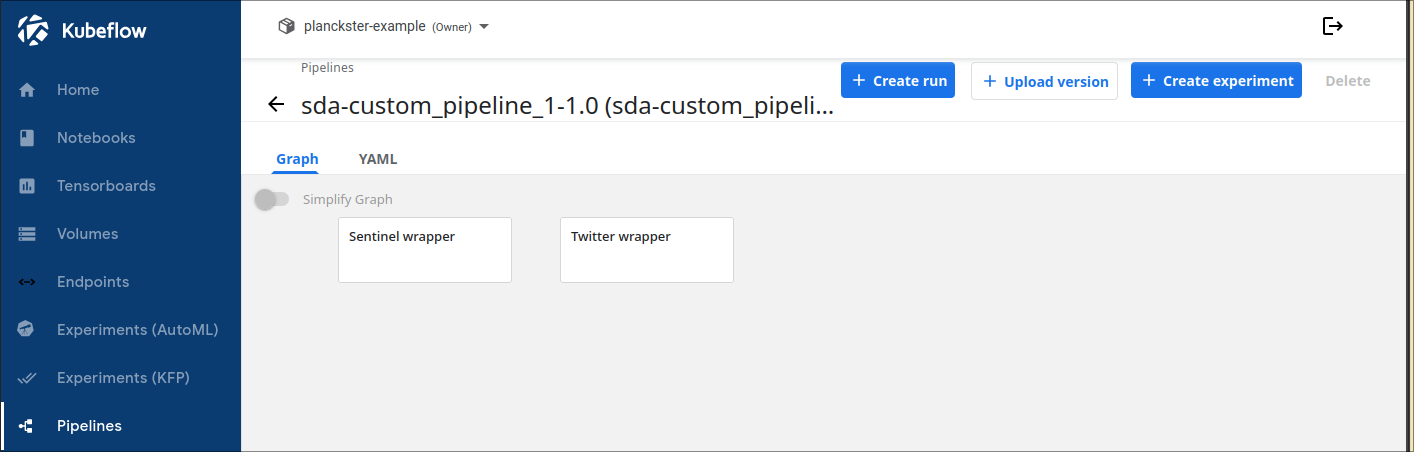The image size is (1414, 452).
Task: Click the Pipelines graph icon
Action: pos(27,426)
